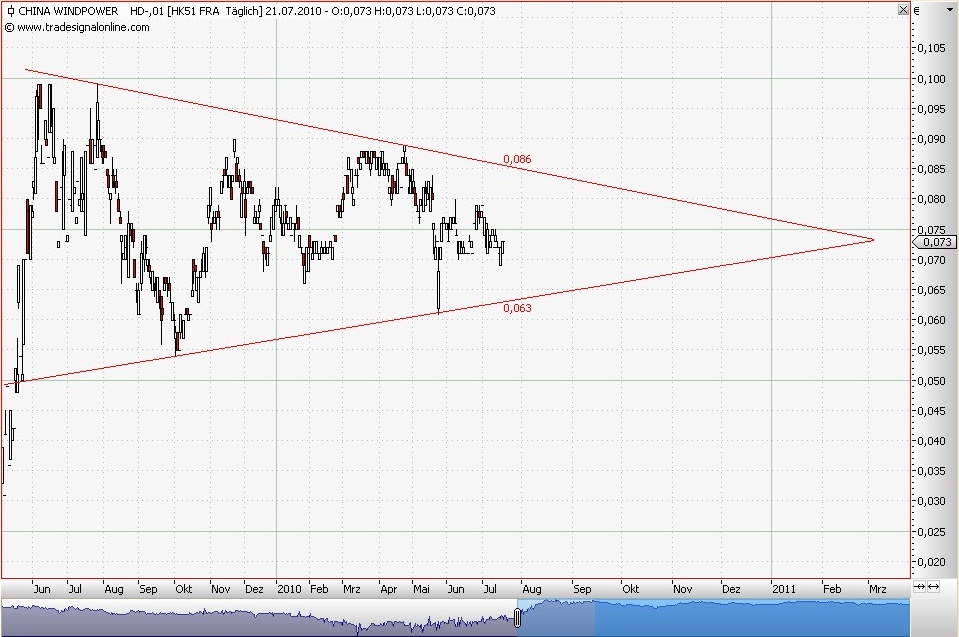Click the copyright symbol before tradesignalonline.com
The height and width of the screenshot is (637, 959).
click(x=9, y=28)
